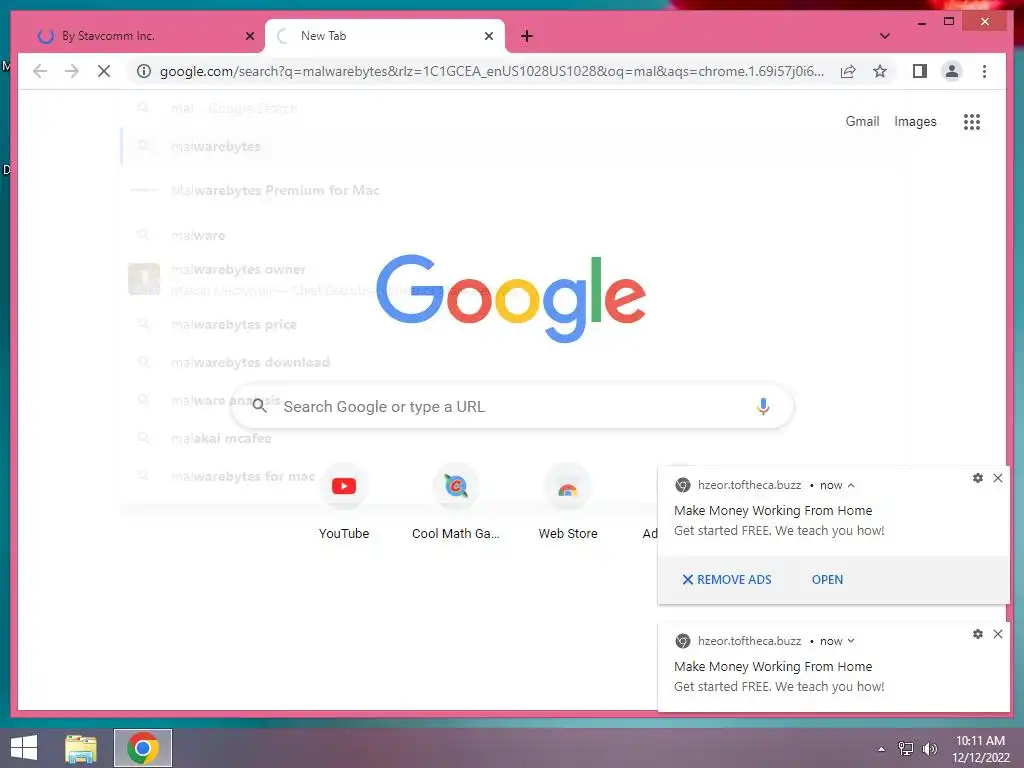Click the Search Google or type a URL box

click(512, 406)
